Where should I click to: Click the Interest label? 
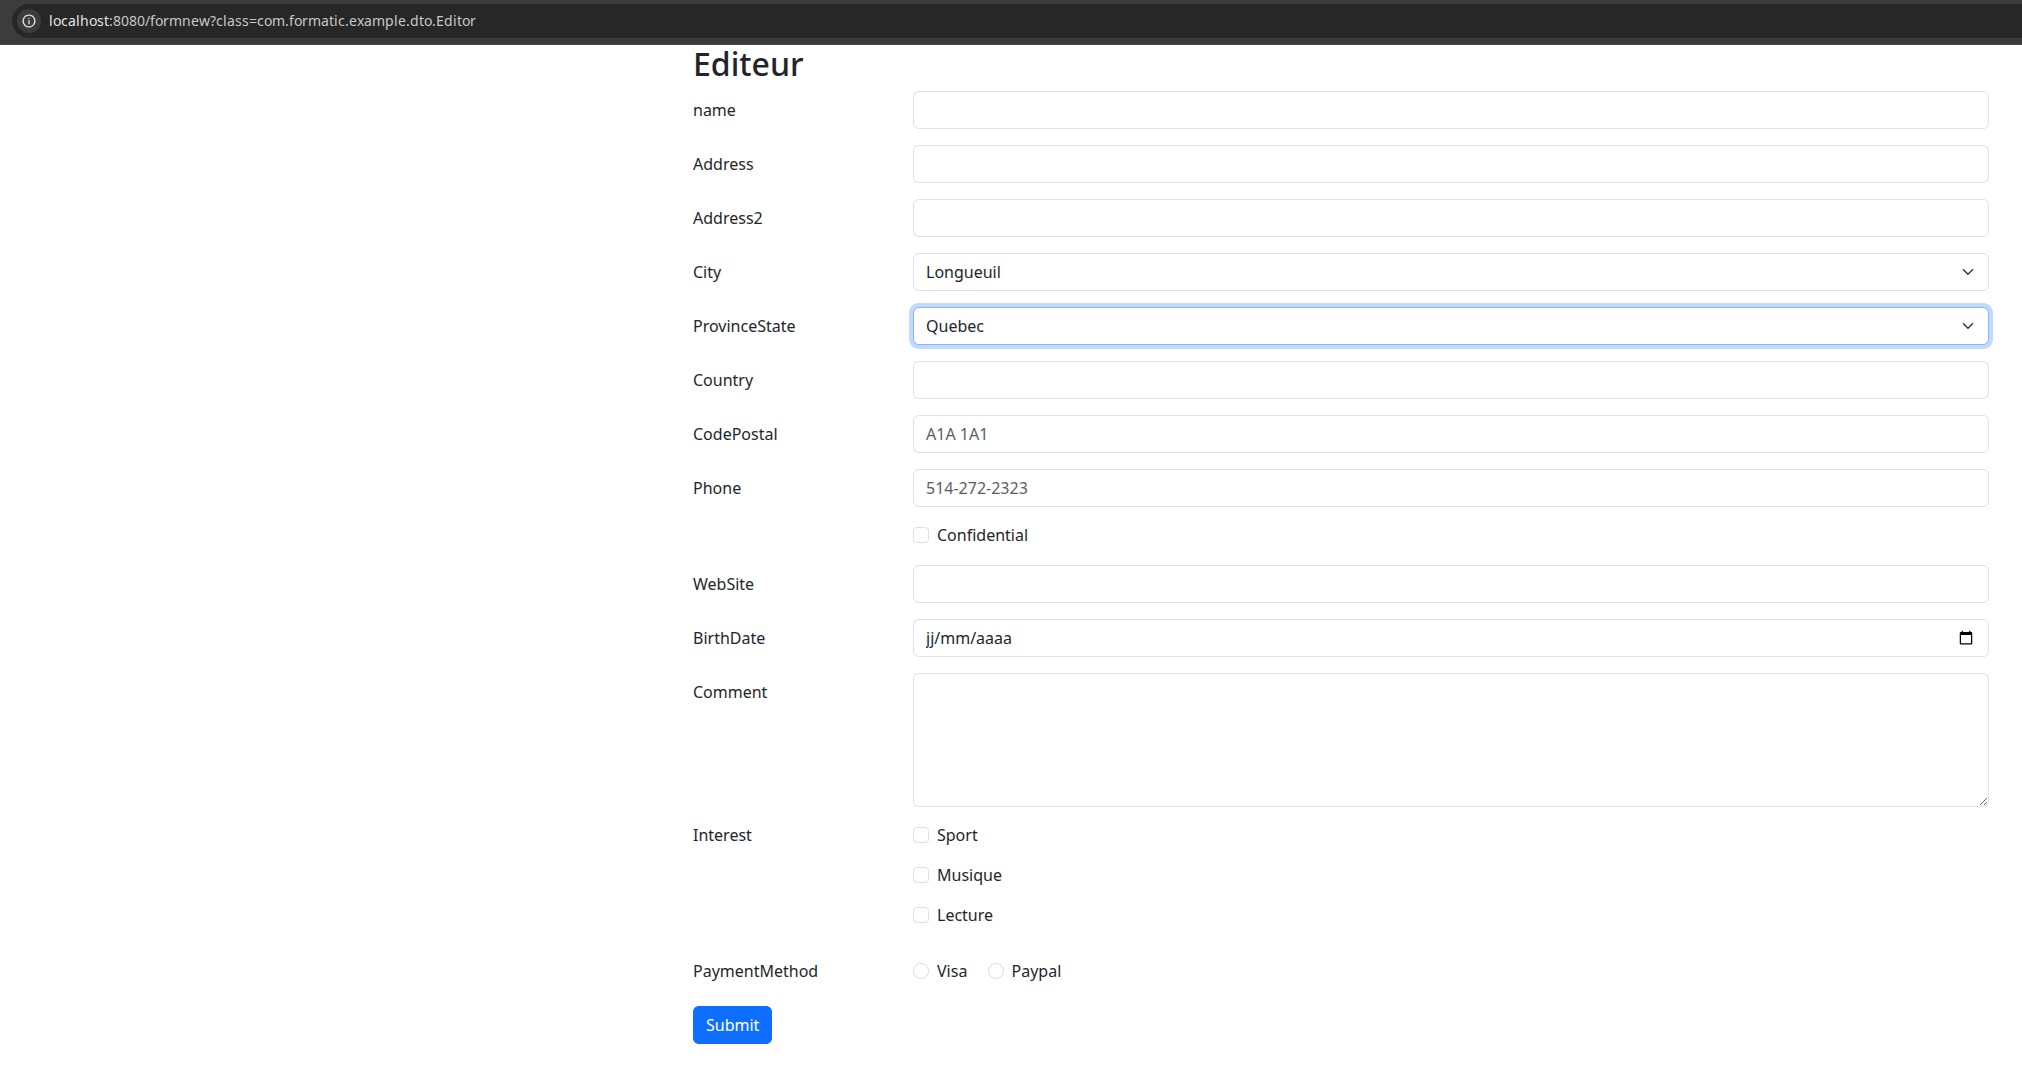tap(722, 835)
